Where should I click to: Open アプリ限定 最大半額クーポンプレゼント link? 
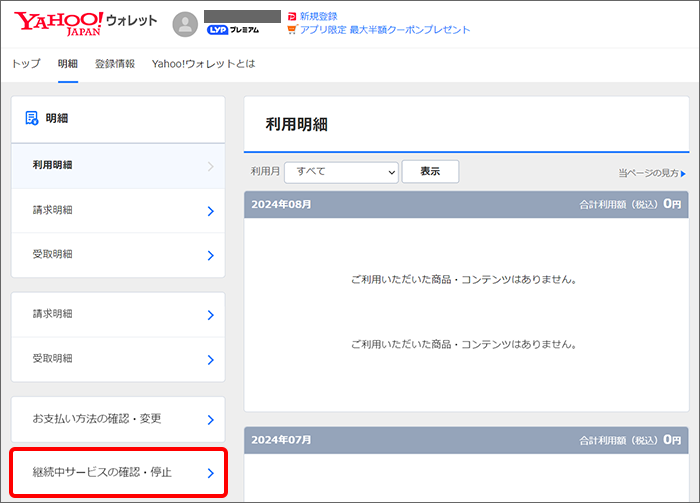point(385,30)
